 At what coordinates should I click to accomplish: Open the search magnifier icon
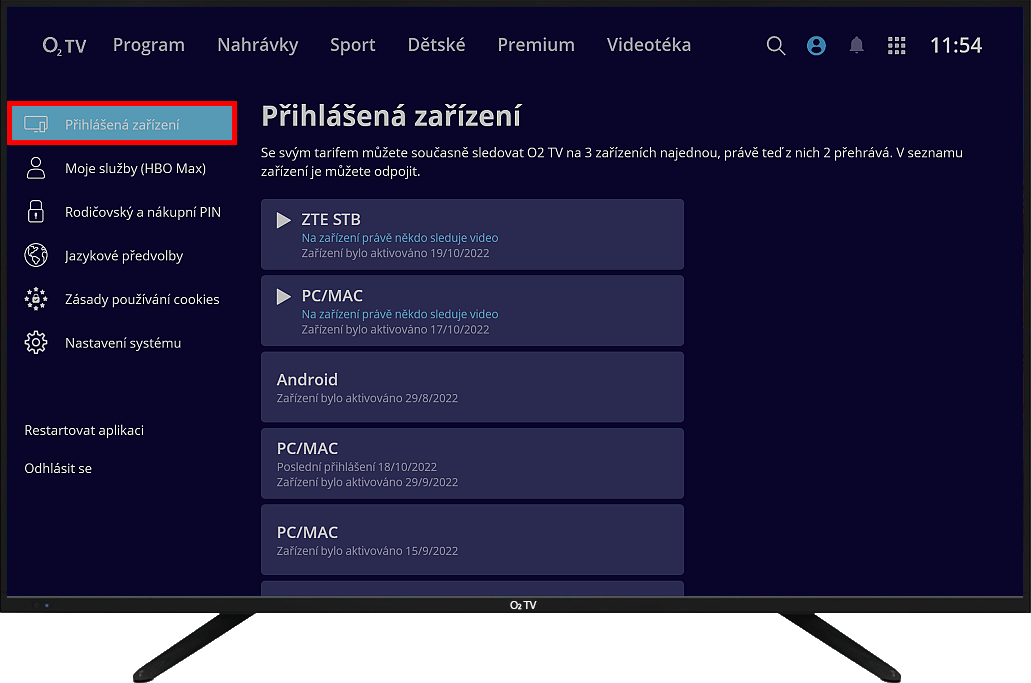pos(776,46)
